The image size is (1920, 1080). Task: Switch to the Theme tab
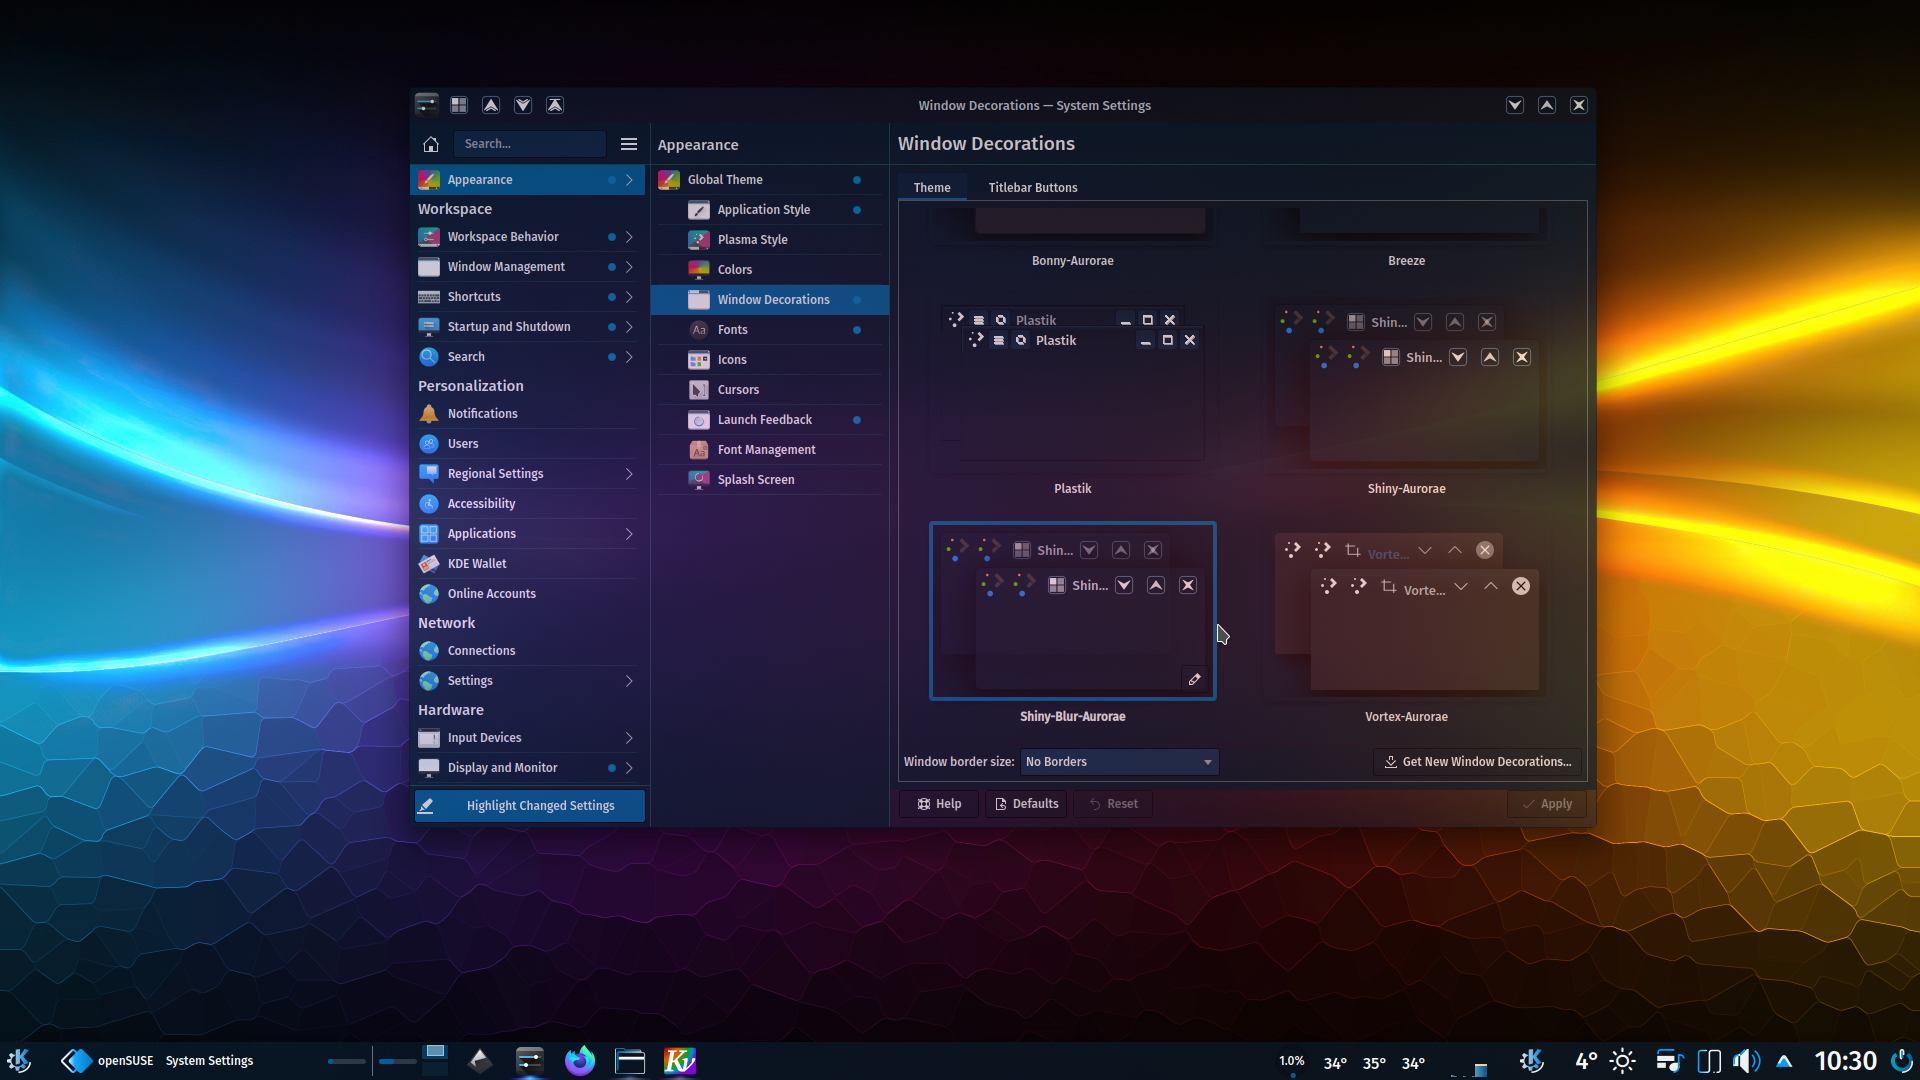coord(932,188)
